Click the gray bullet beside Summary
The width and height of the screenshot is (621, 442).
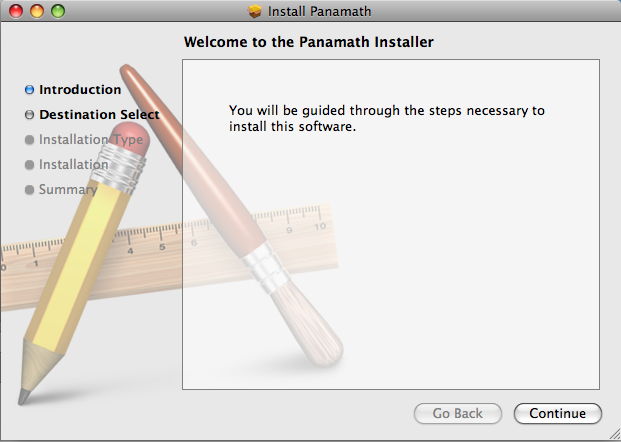29,189
